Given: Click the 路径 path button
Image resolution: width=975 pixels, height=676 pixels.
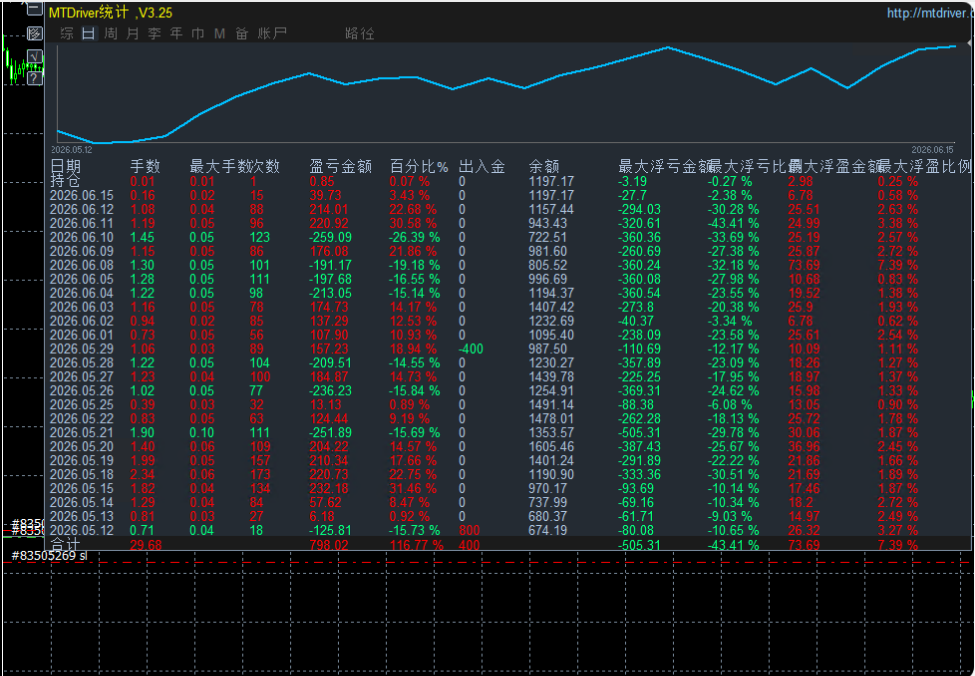Looking at the screenshot, I should click(359, 34).
